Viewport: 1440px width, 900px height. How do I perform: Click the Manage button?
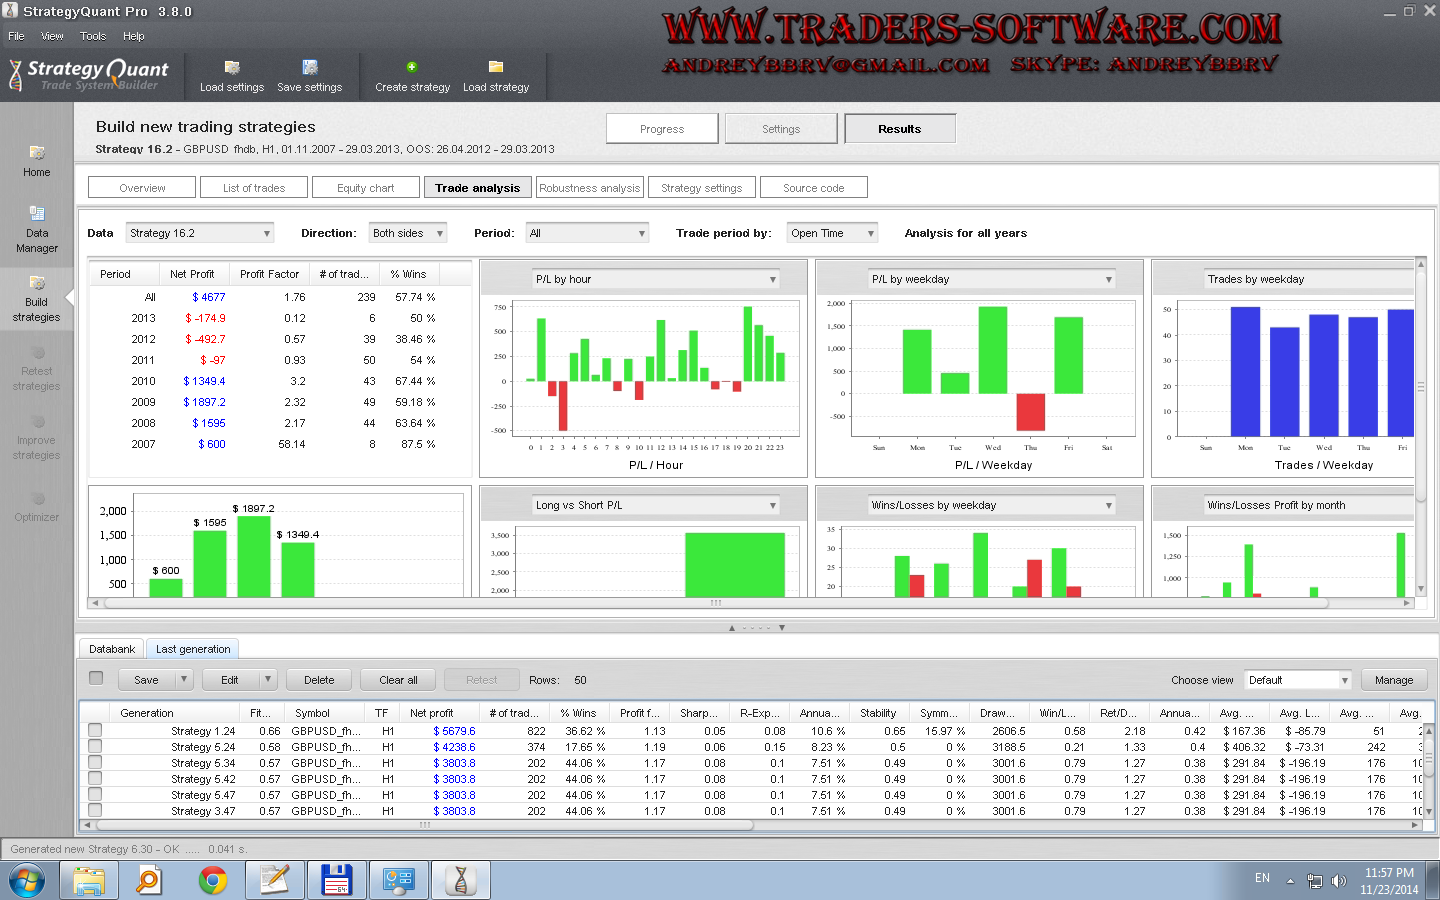(1393, 680)
